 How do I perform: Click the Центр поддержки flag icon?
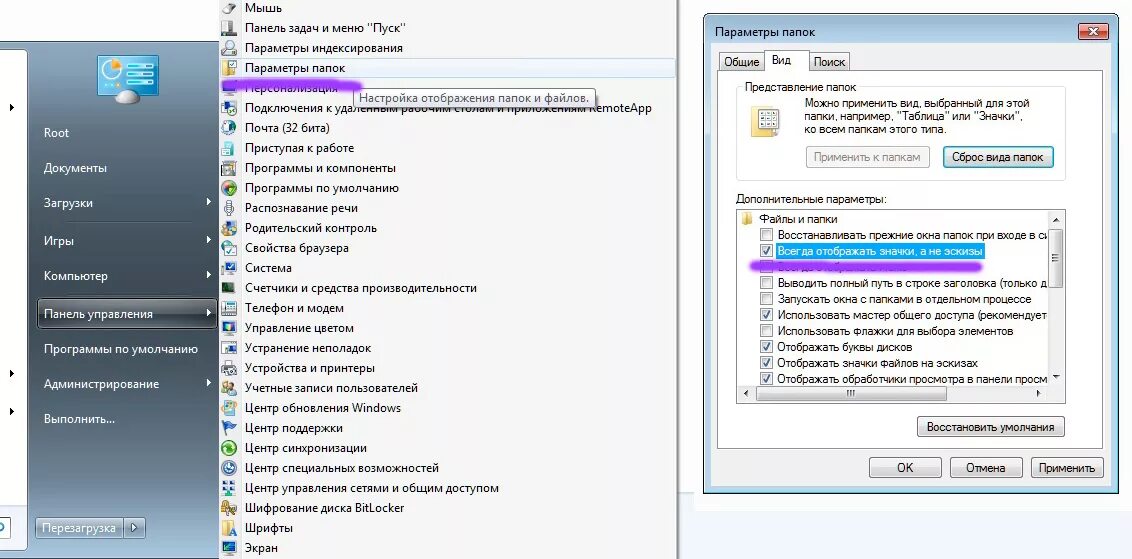229,428
